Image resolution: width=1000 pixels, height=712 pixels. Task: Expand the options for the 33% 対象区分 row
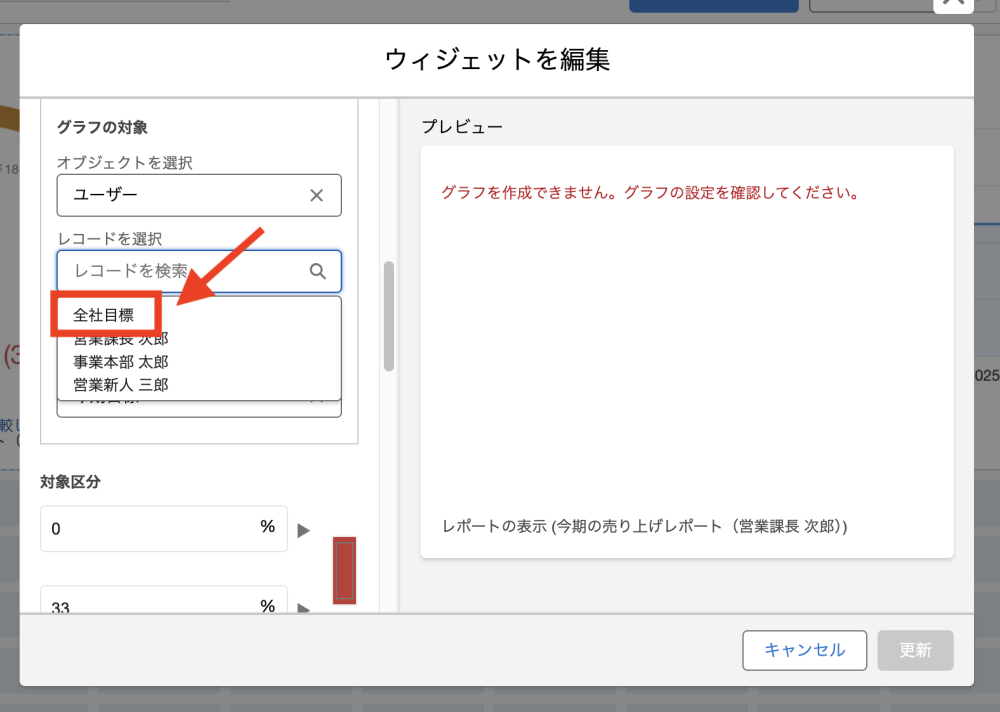tap(304, 606)
